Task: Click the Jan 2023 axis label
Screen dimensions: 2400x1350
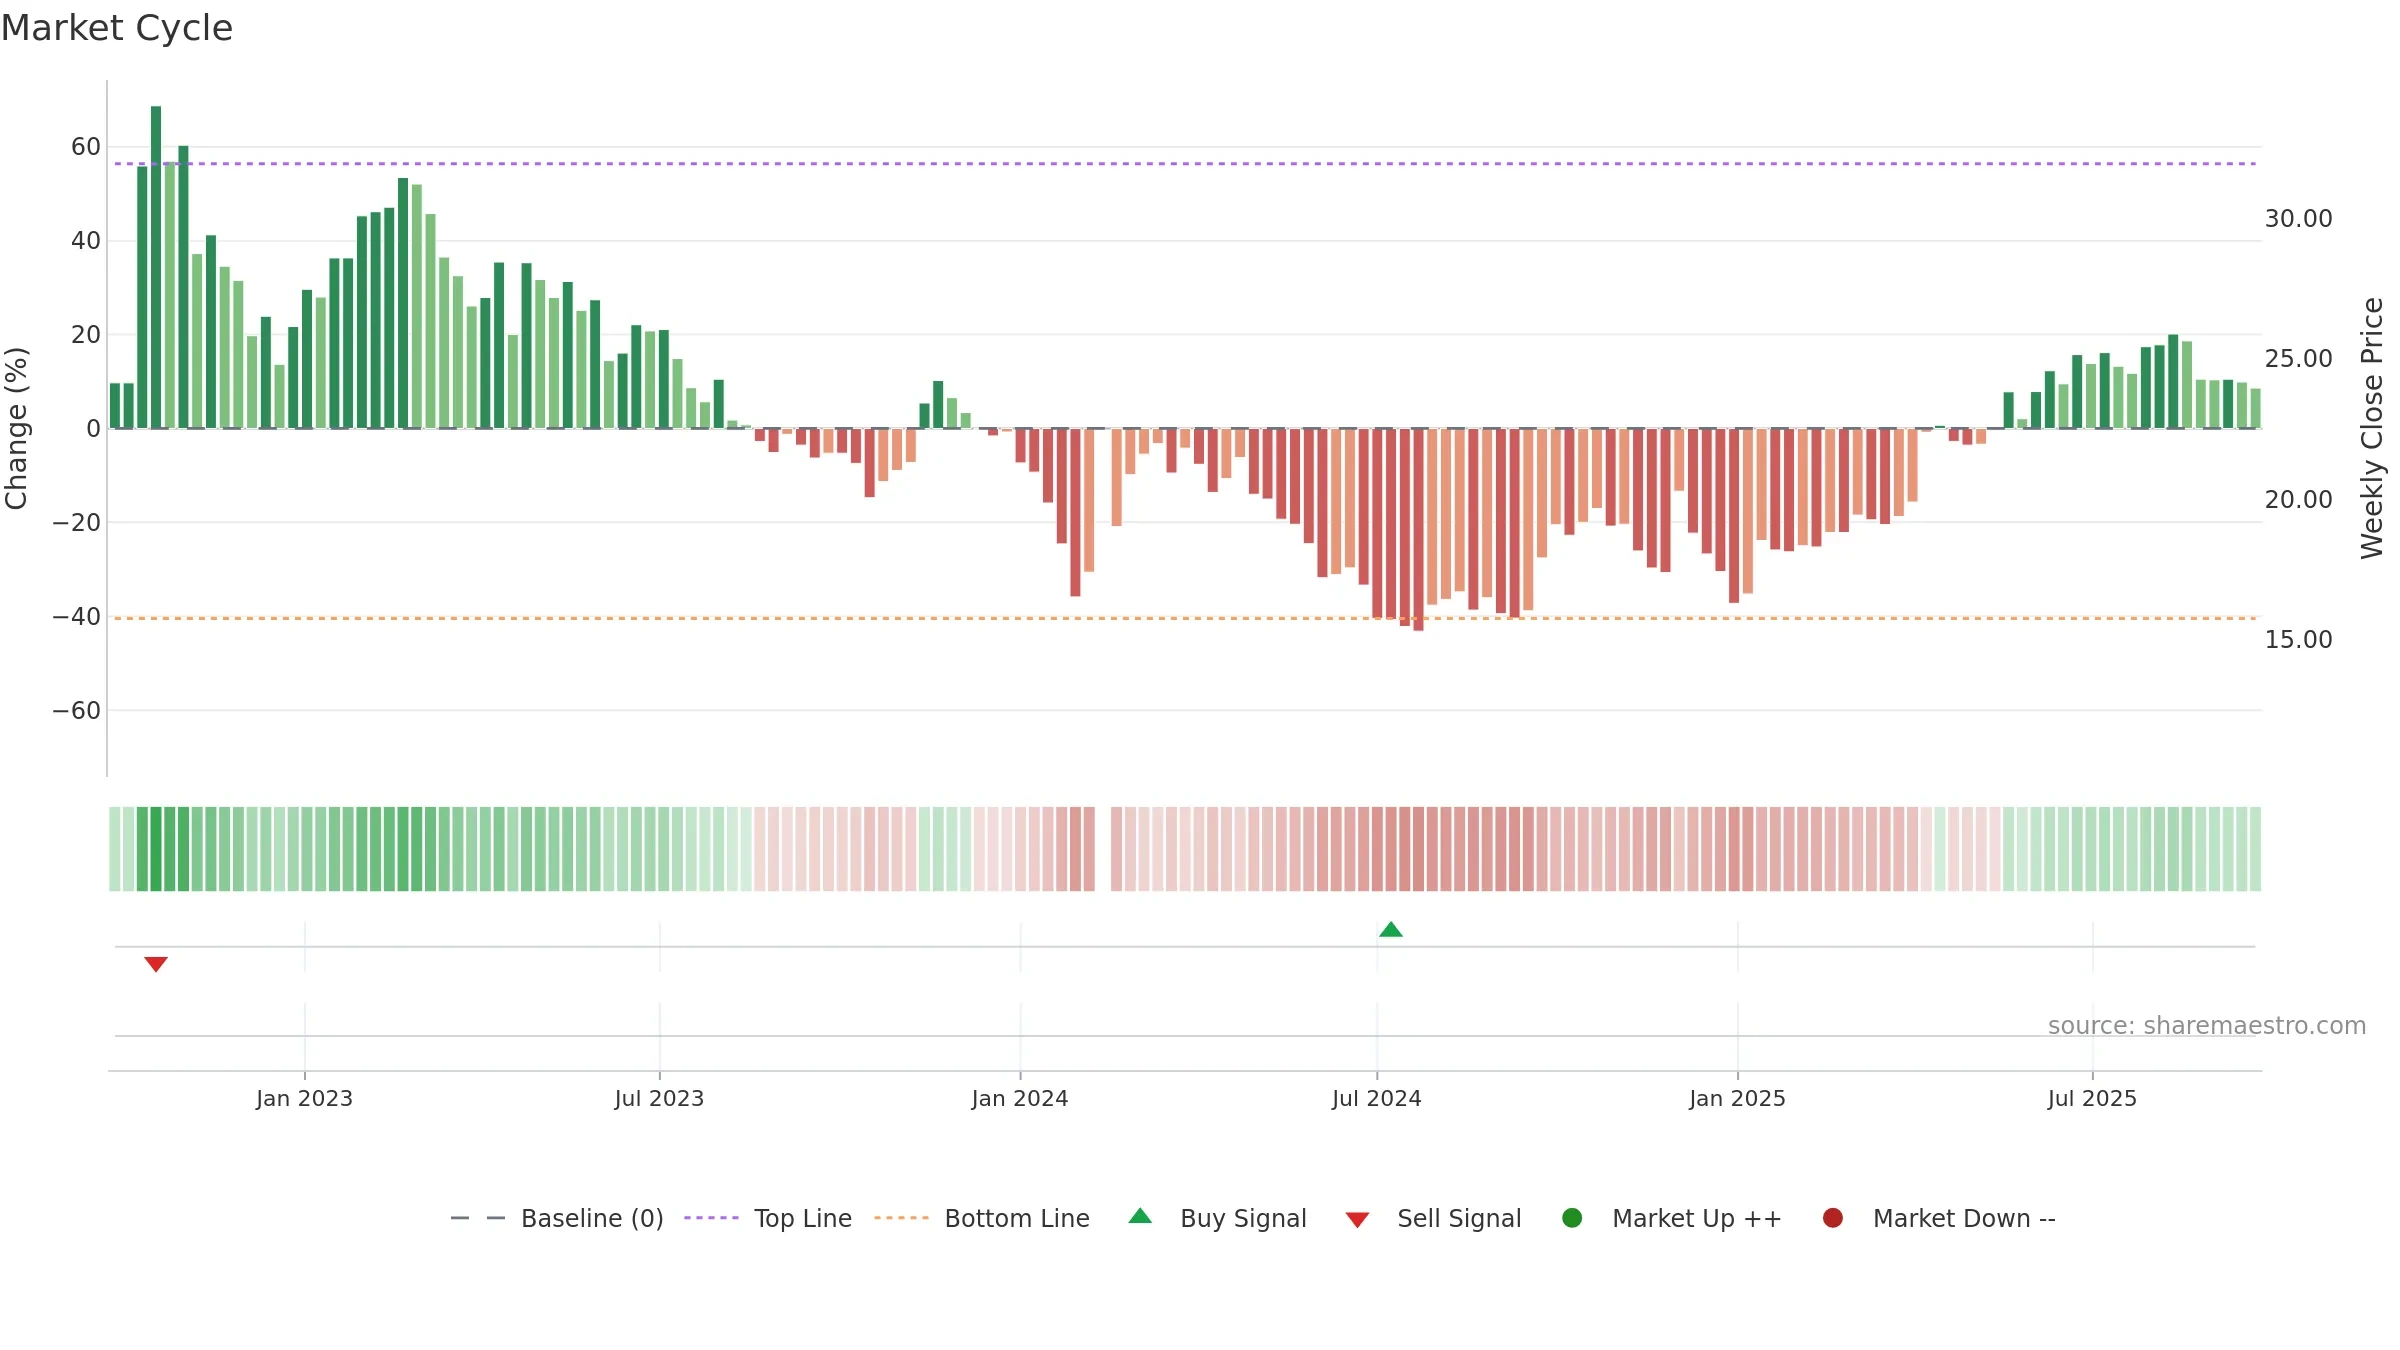Action: [x=304, y=1098]
